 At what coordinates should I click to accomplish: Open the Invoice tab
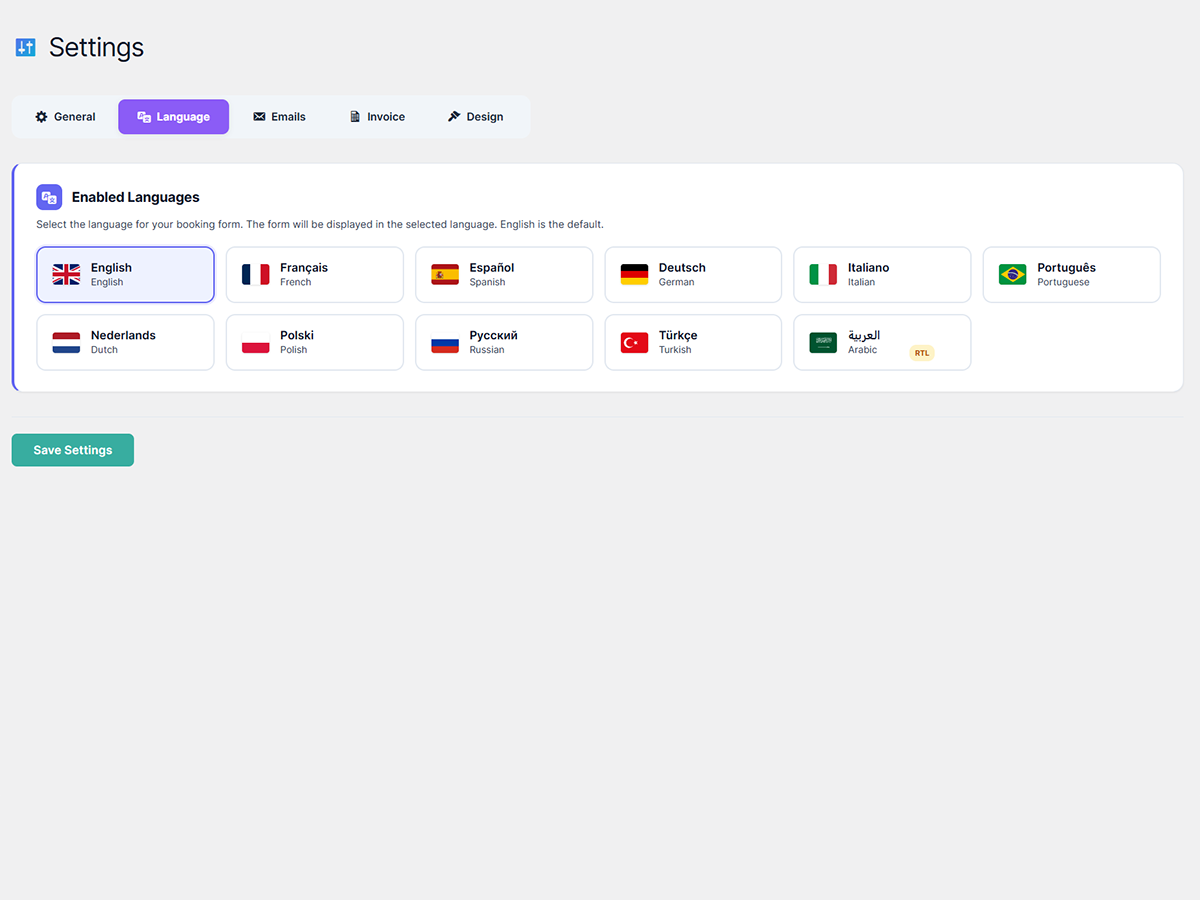click(377, 117)
